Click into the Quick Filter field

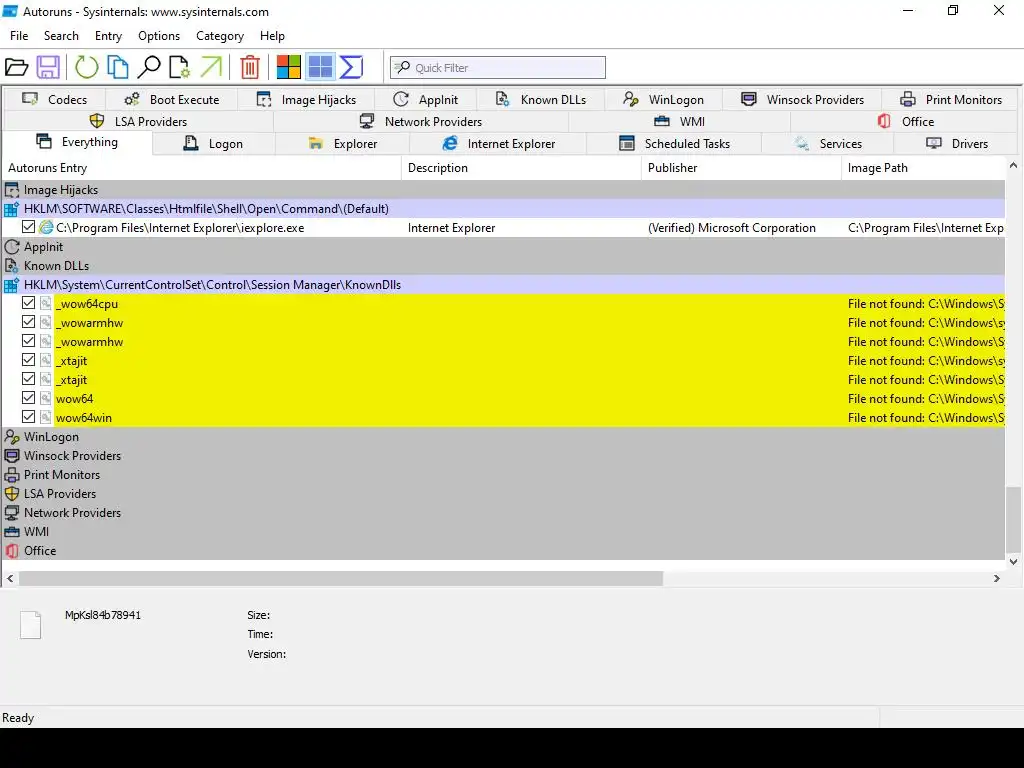[498, 67]
